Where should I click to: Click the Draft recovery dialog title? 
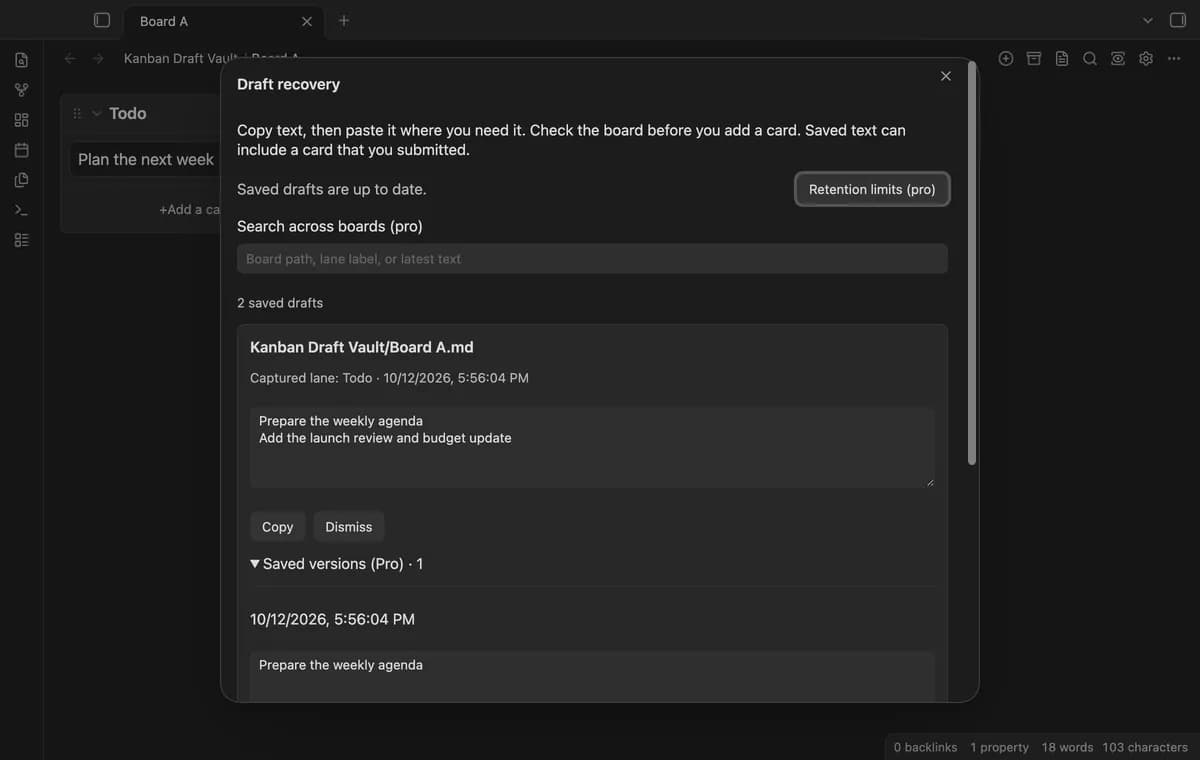(x=288, y=84)
